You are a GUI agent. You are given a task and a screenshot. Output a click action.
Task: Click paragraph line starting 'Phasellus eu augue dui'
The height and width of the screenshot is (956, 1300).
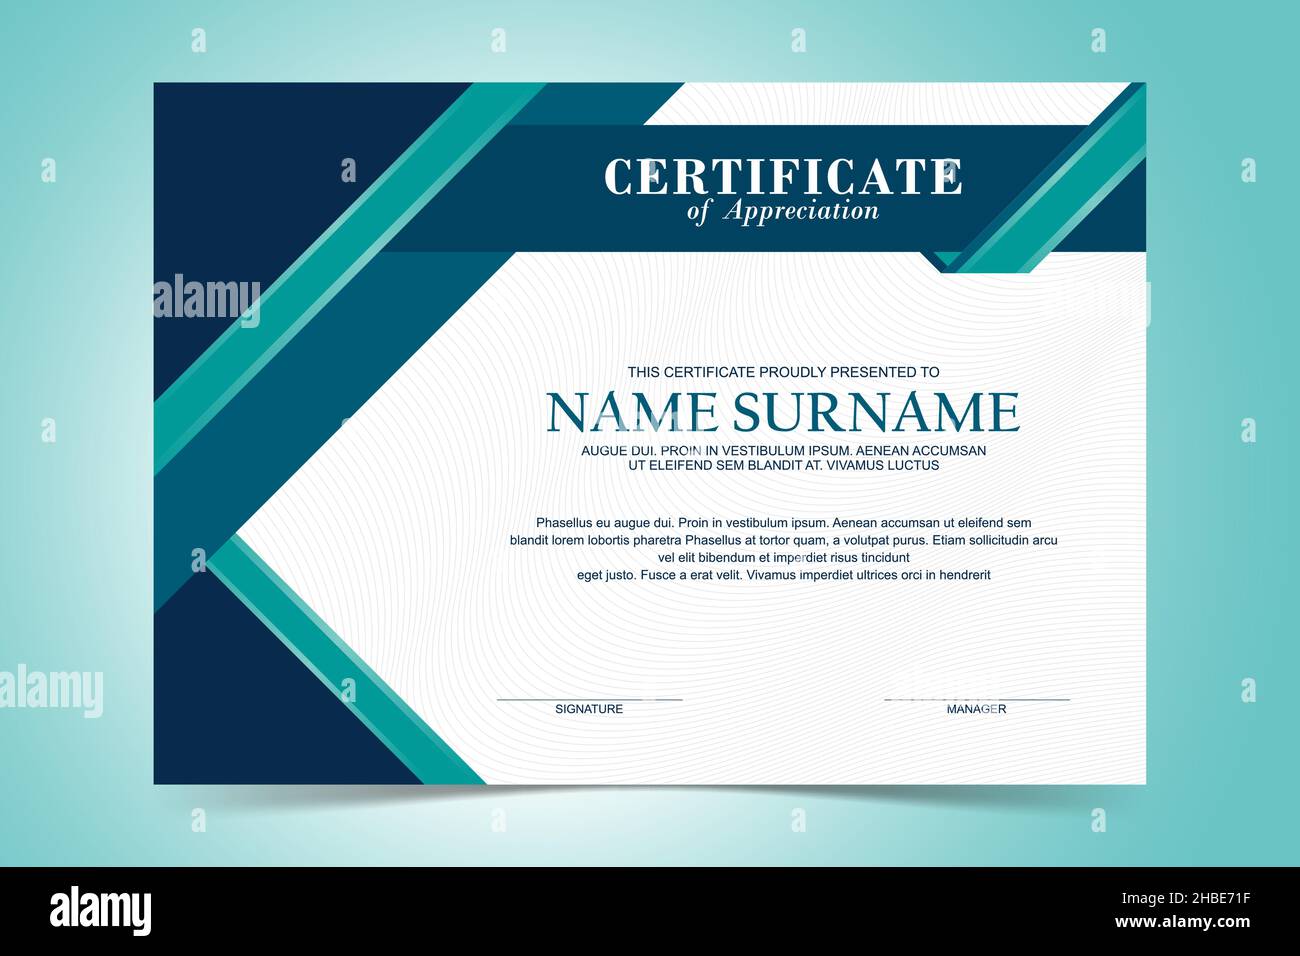pos(783,523)
